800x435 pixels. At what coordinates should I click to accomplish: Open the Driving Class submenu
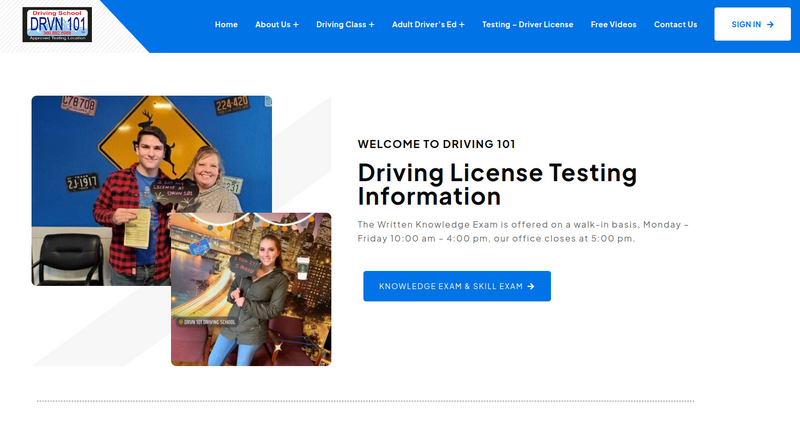[x=341, y=24]
